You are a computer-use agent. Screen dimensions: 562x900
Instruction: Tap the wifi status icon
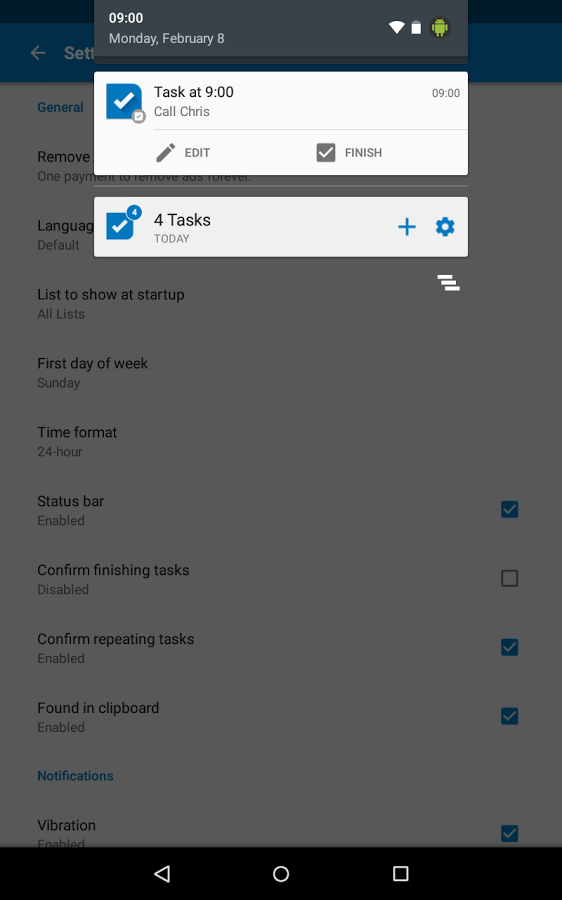397,27
